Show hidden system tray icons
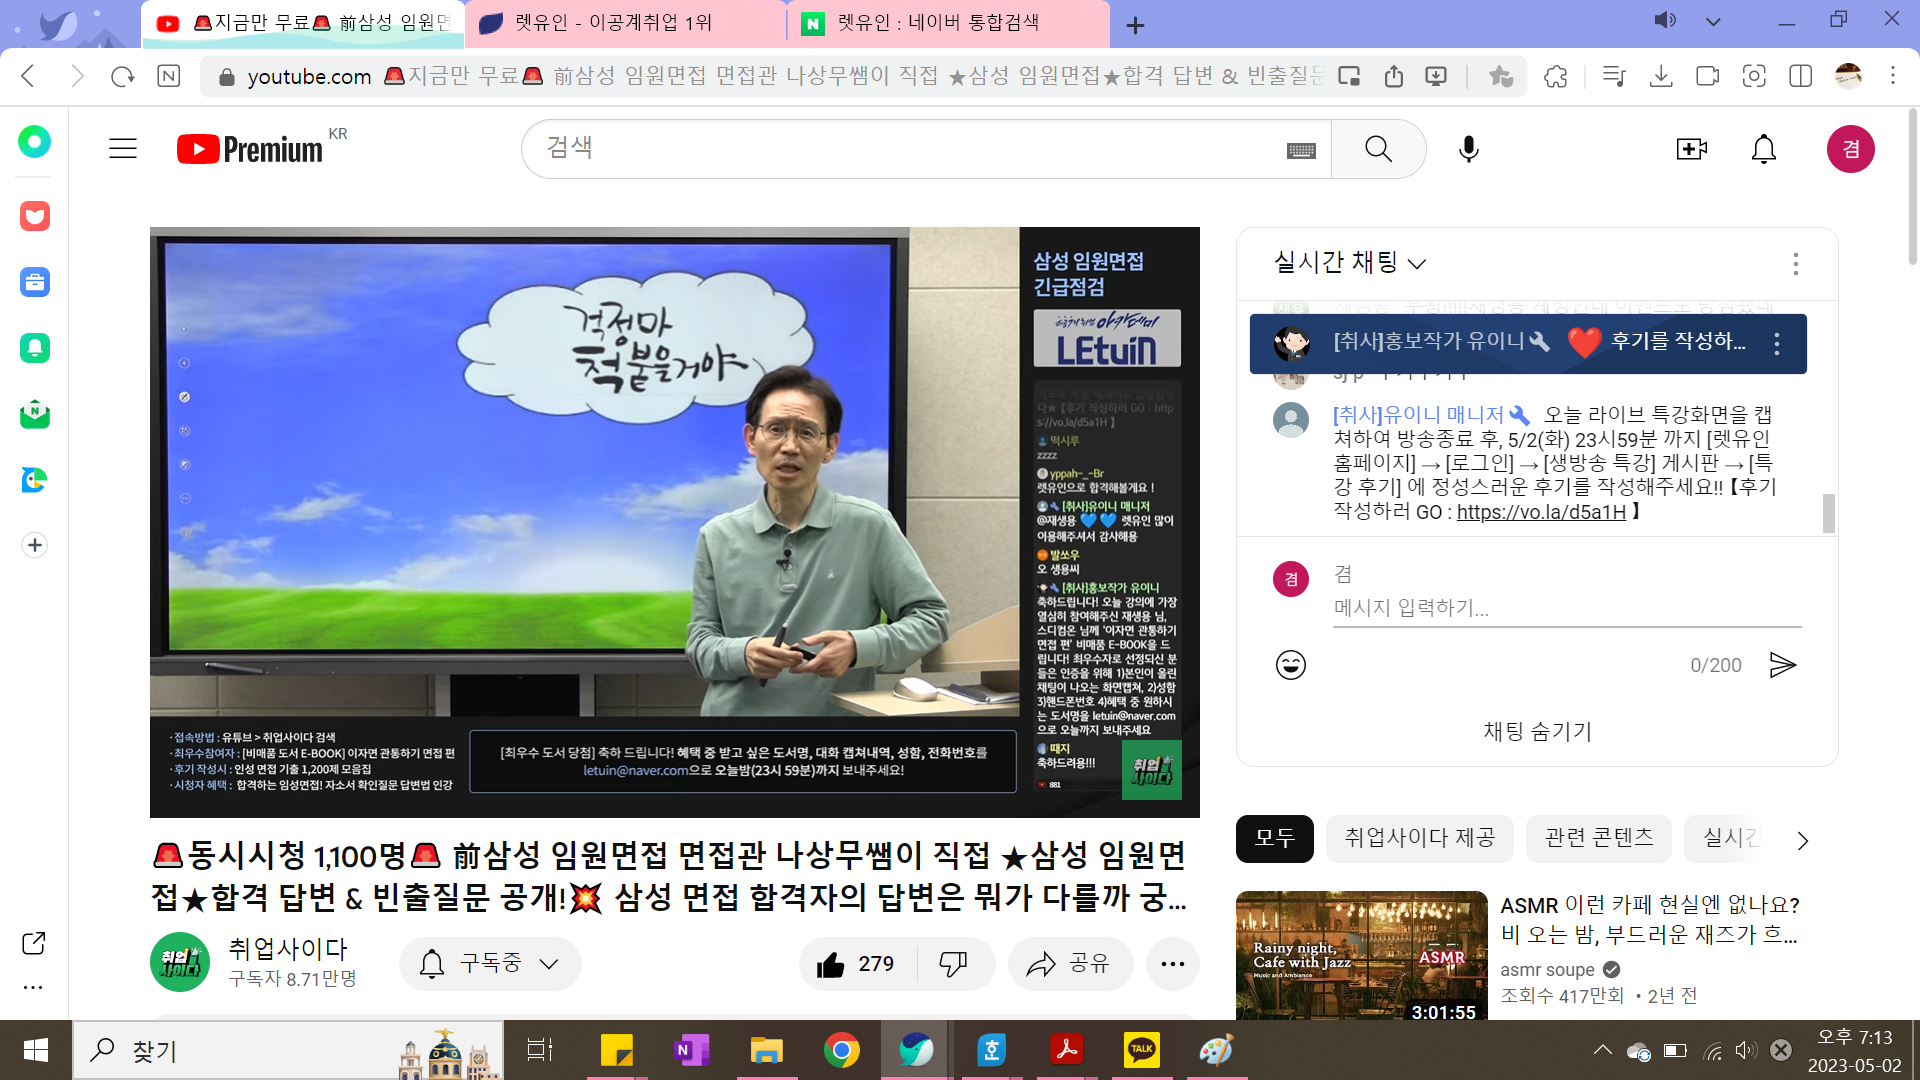The width and height of the screenshot is (1920, 1080). pyautogui.click(x=1603, y=1050)
